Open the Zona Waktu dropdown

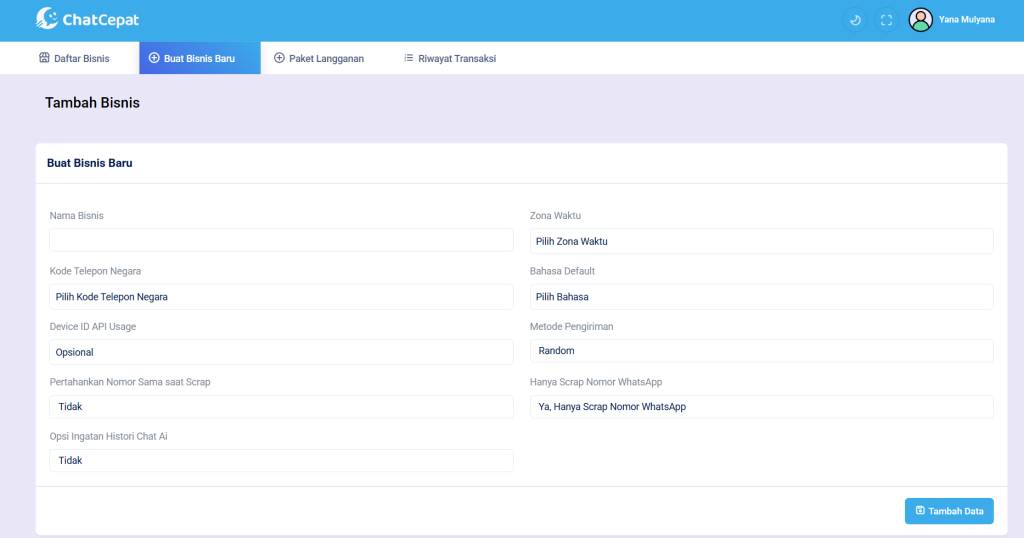[761, 241]
